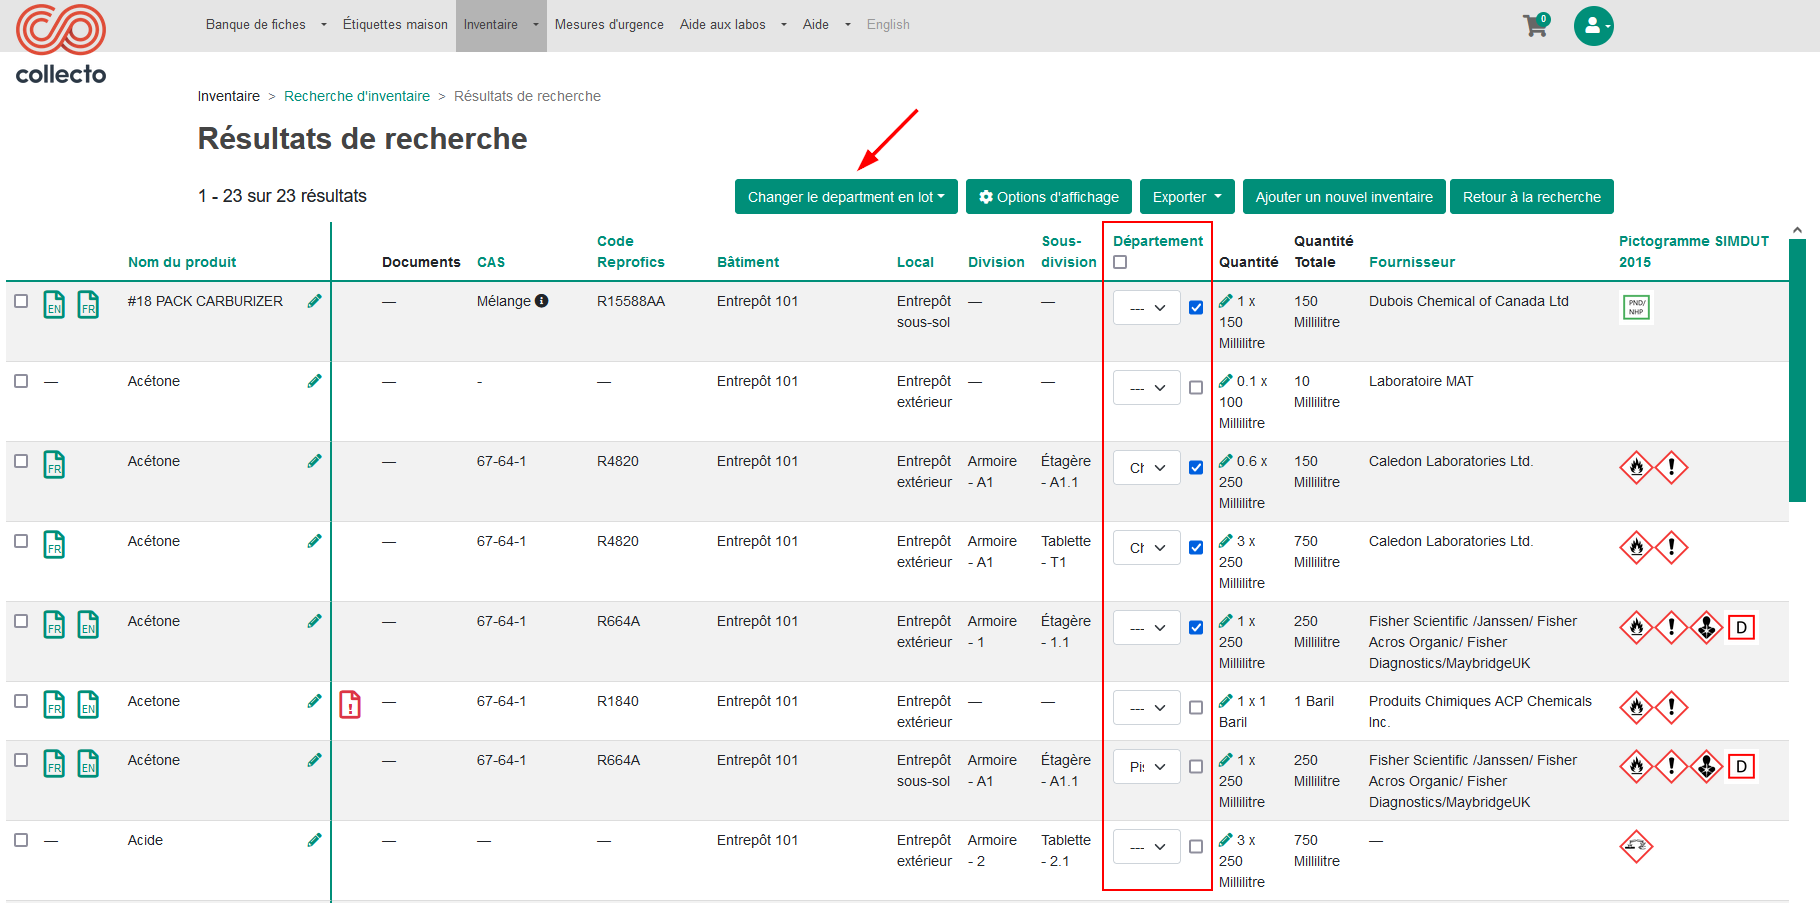Click Options d'affichage button
This screenshot has width=1820, height=903.
(x=1049, y=197)
